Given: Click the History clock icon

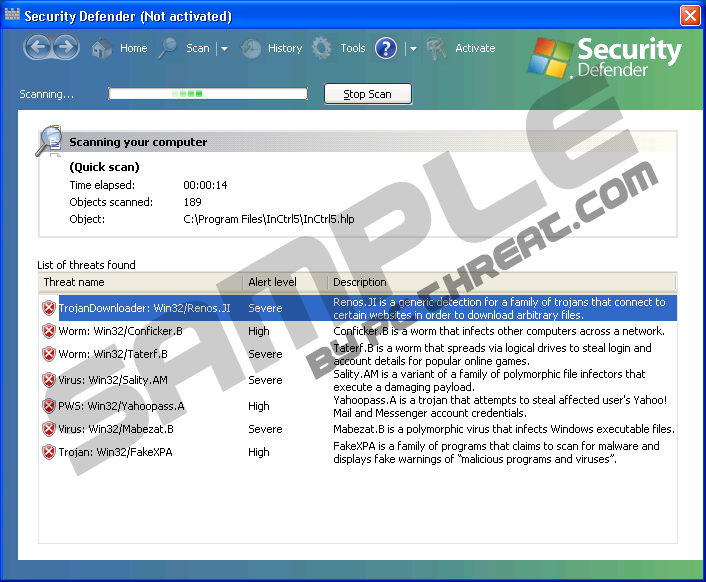Looking at the screenshot, I should tap(250, 48).
